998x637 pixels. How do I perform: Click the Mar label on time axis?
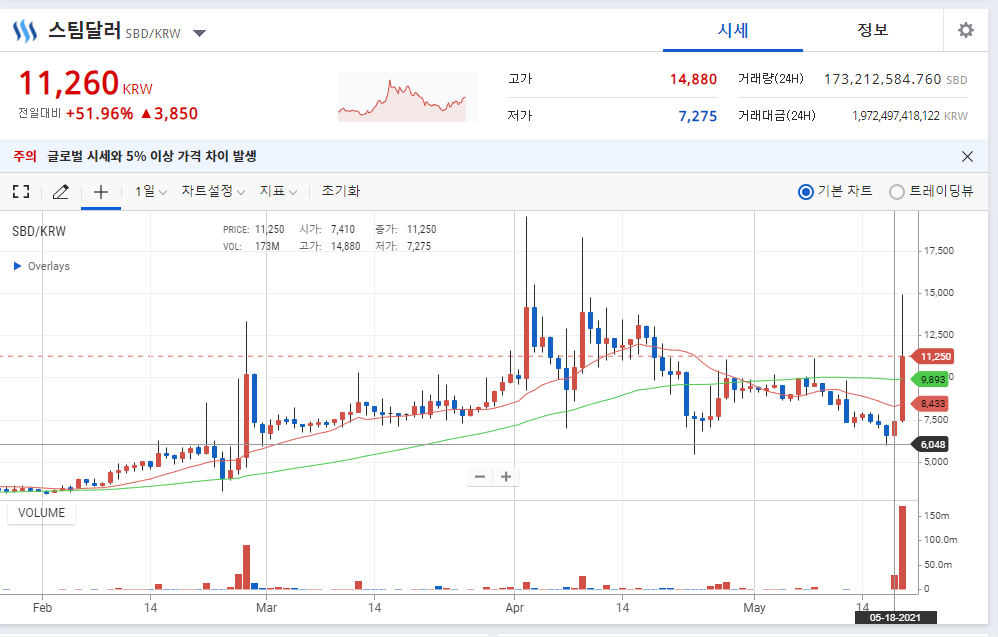point(266,608)
